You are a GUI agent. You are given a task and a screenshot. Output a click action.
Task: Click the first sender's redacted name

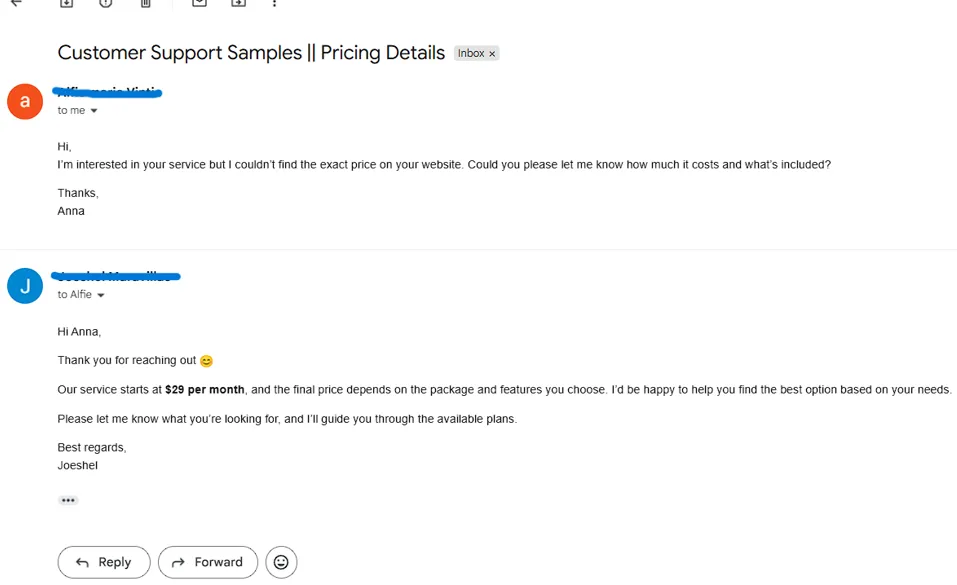pyautogui.click(x=109, y=92)
